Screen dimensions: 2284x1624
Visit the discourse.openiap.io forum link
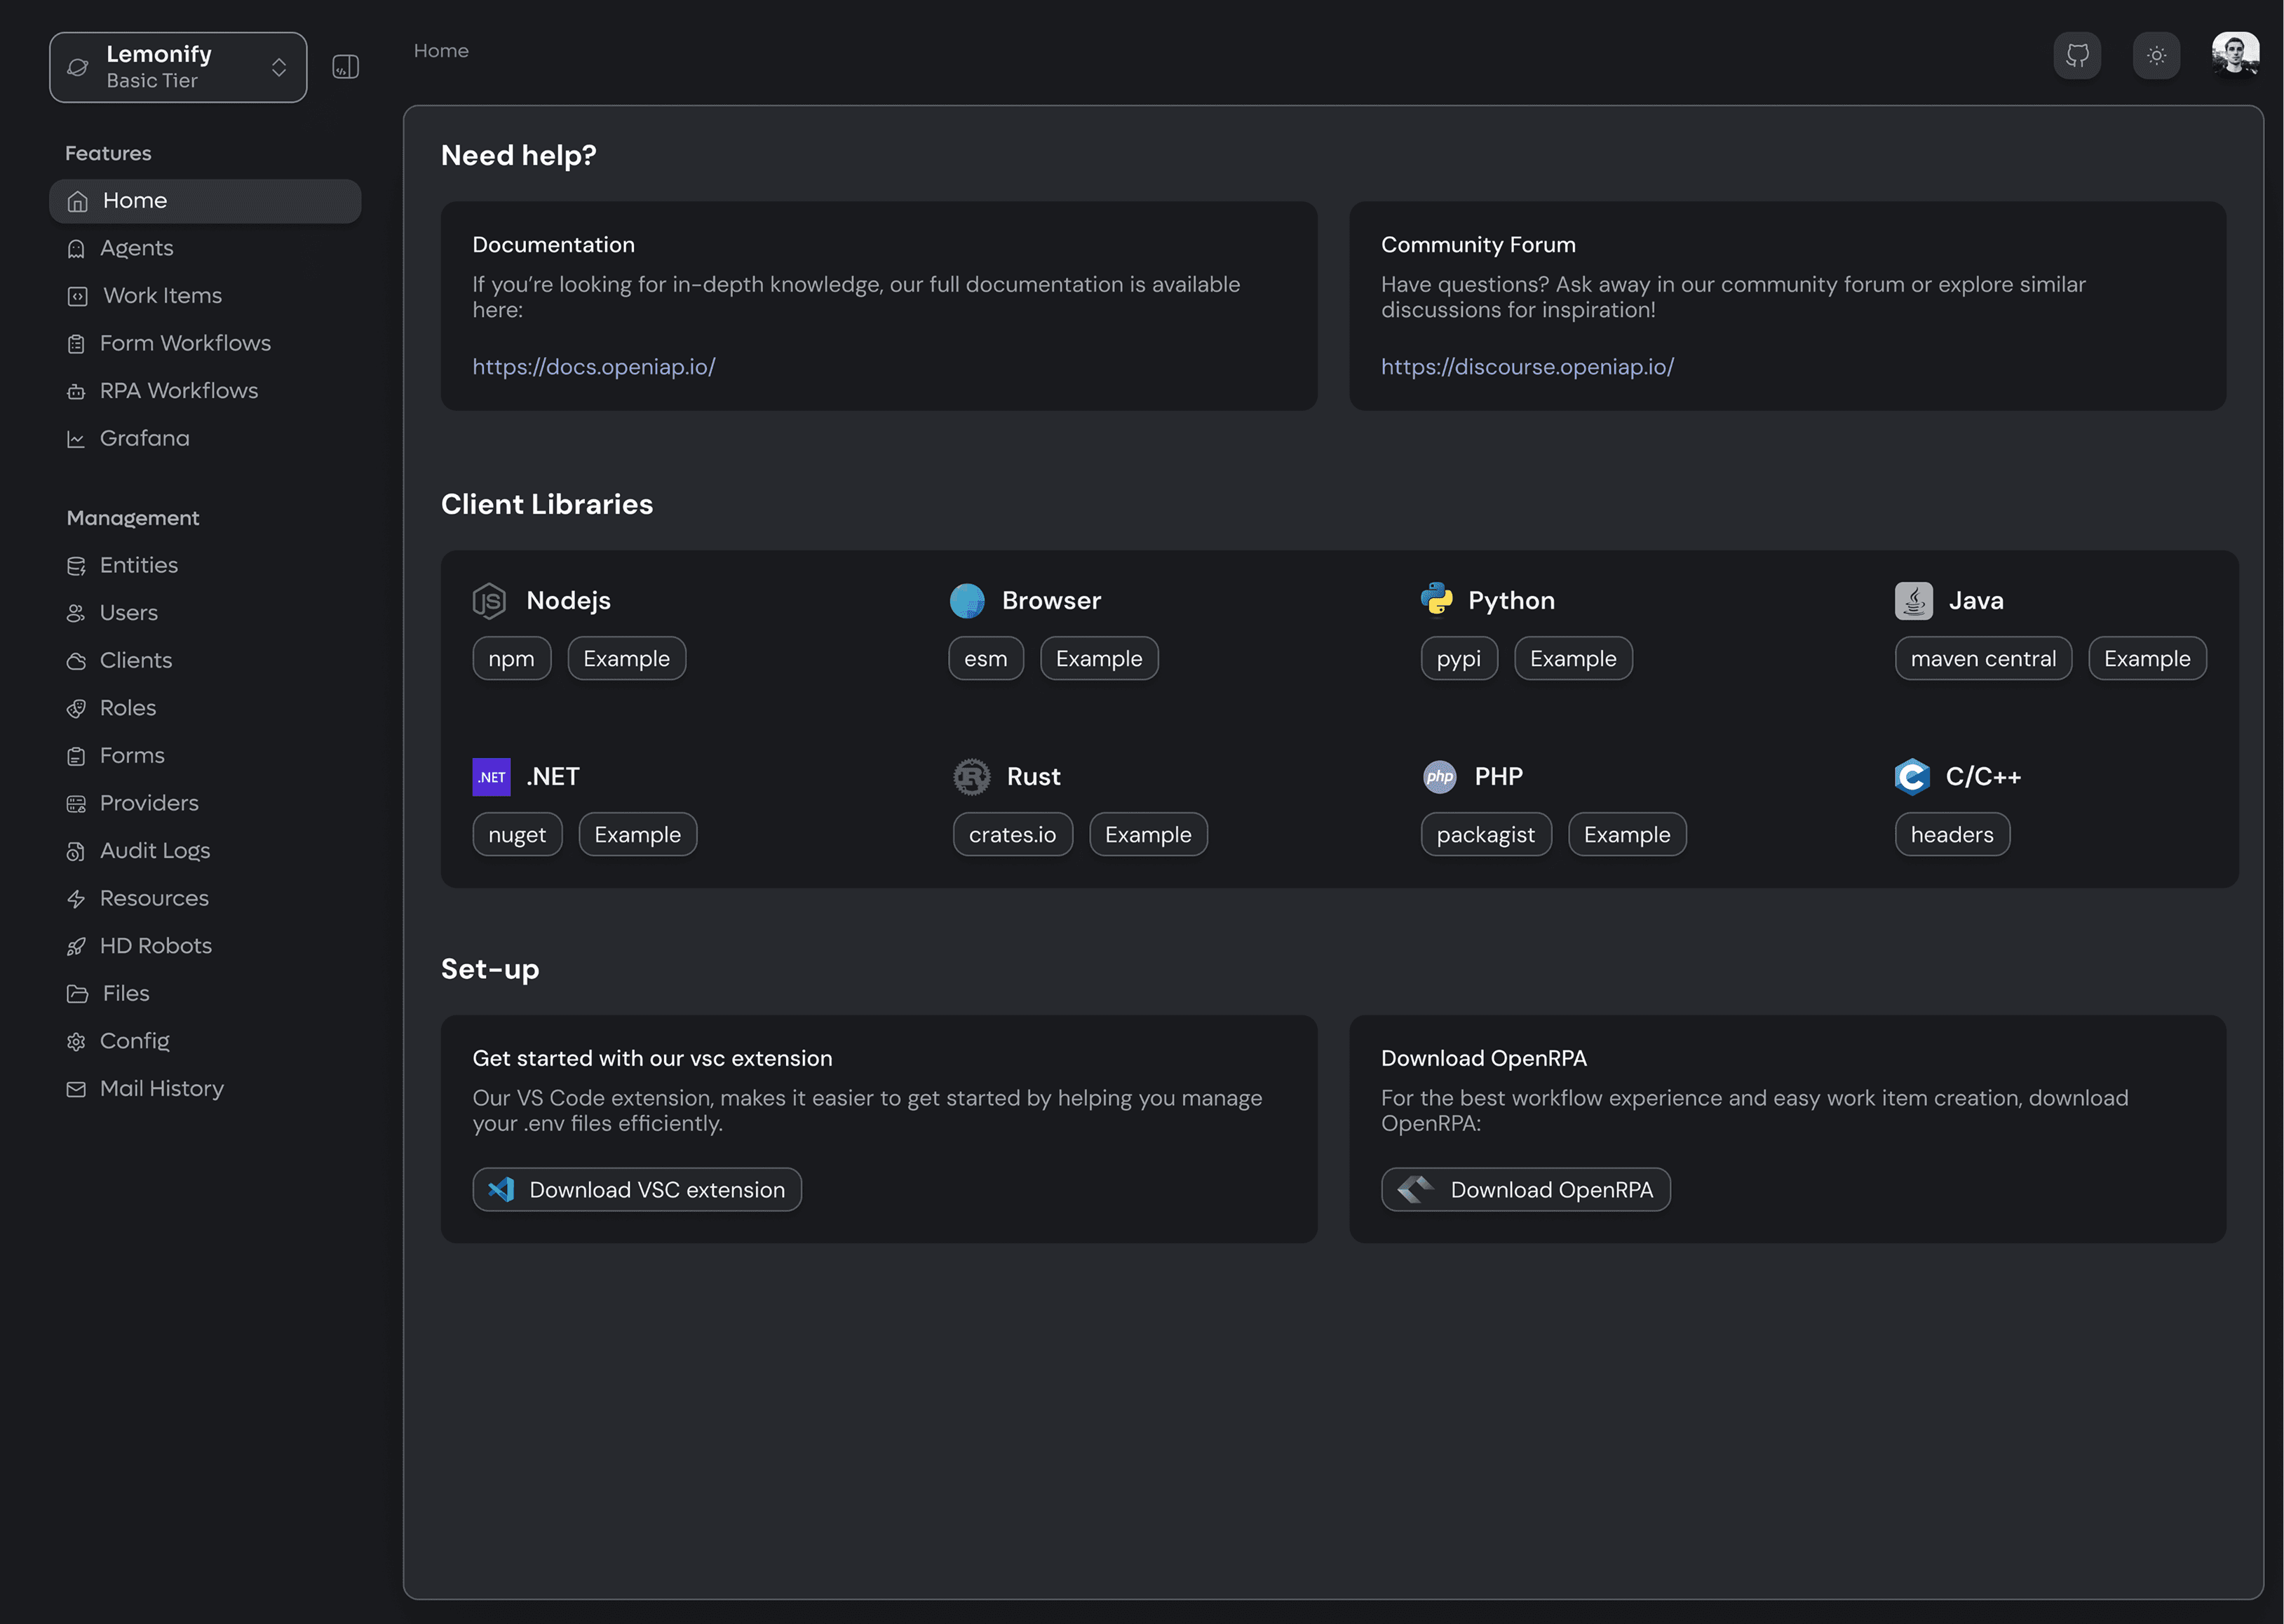click(x=1526, y=367)
